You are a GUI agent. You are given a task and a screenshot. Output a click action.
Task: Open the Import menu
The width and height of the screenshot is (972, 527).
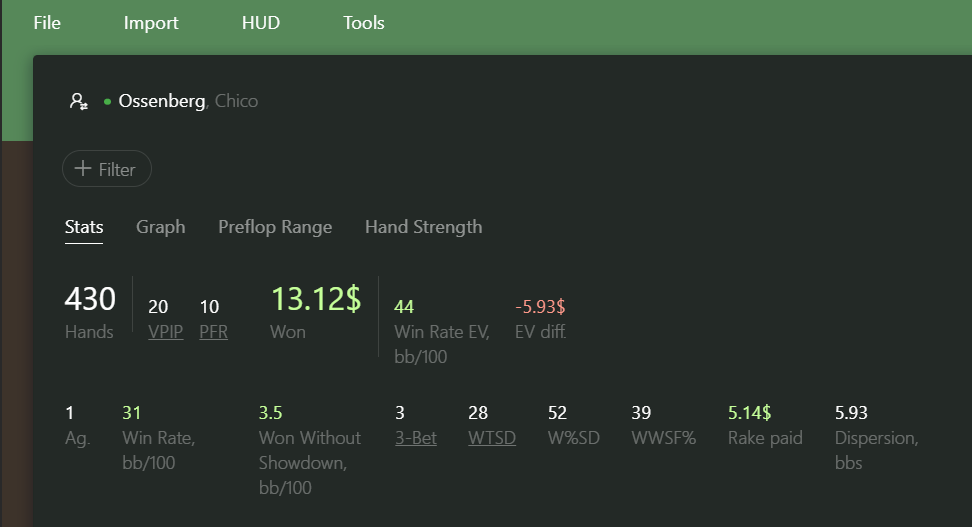tap(151, 23)
